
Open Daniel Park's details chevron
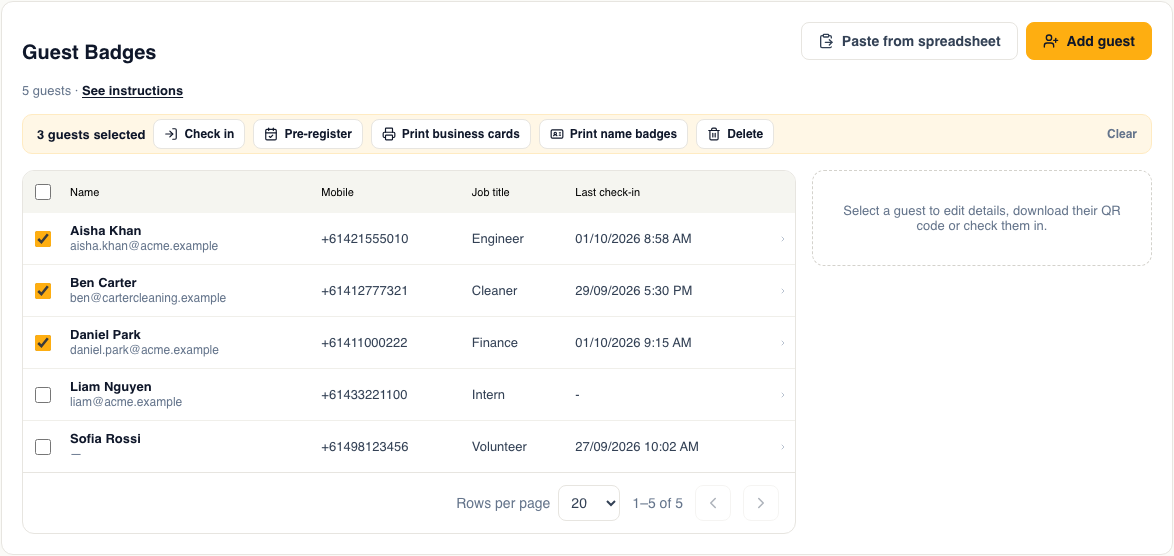point(782,343)
